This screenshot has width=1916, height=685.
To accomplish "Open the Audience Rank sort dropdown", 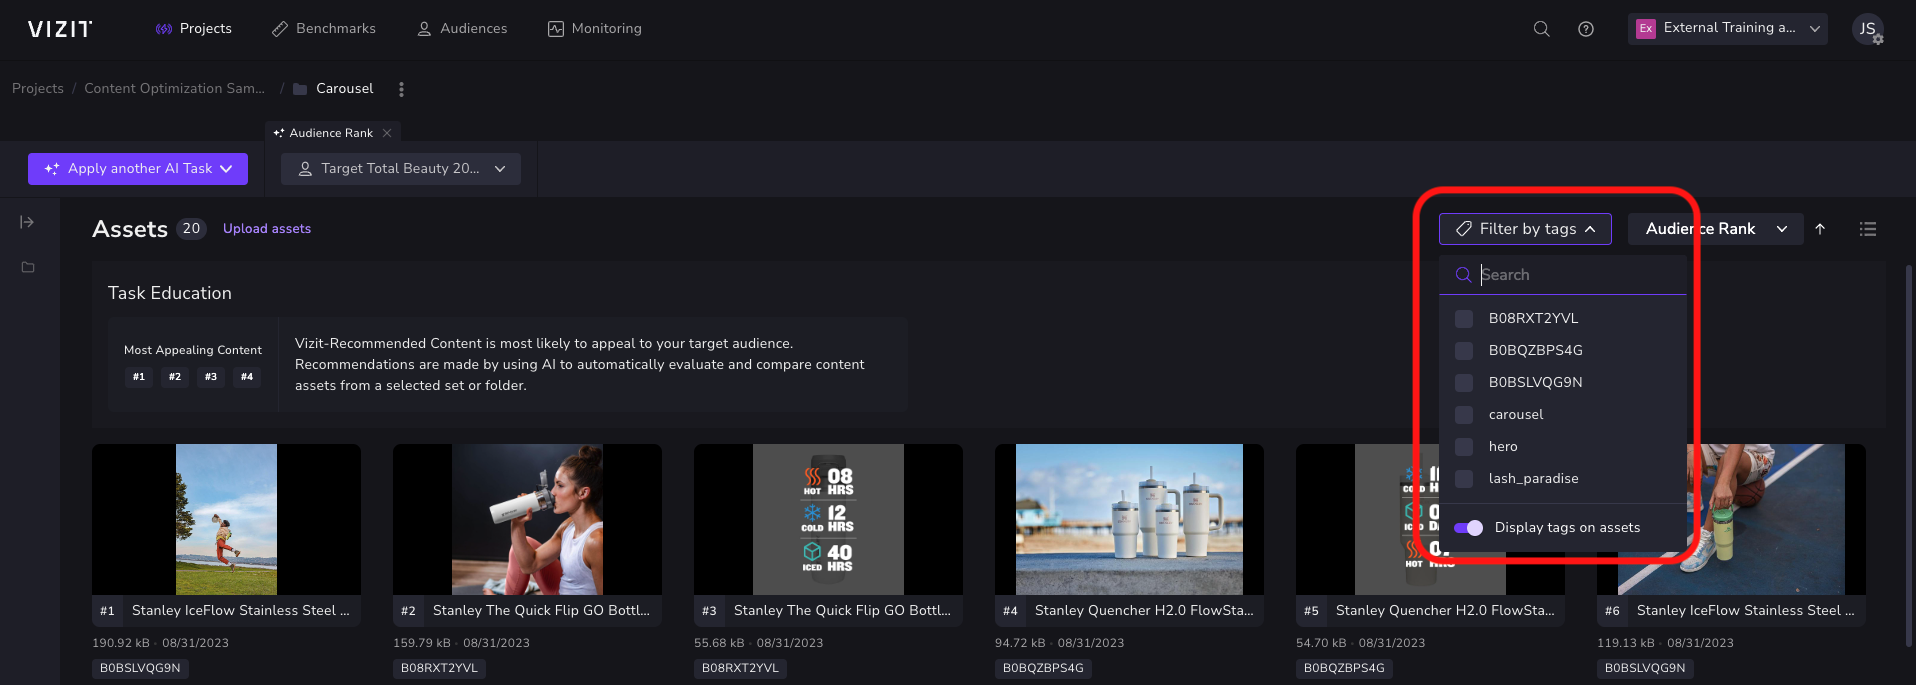I will [x=1715, y=229].
